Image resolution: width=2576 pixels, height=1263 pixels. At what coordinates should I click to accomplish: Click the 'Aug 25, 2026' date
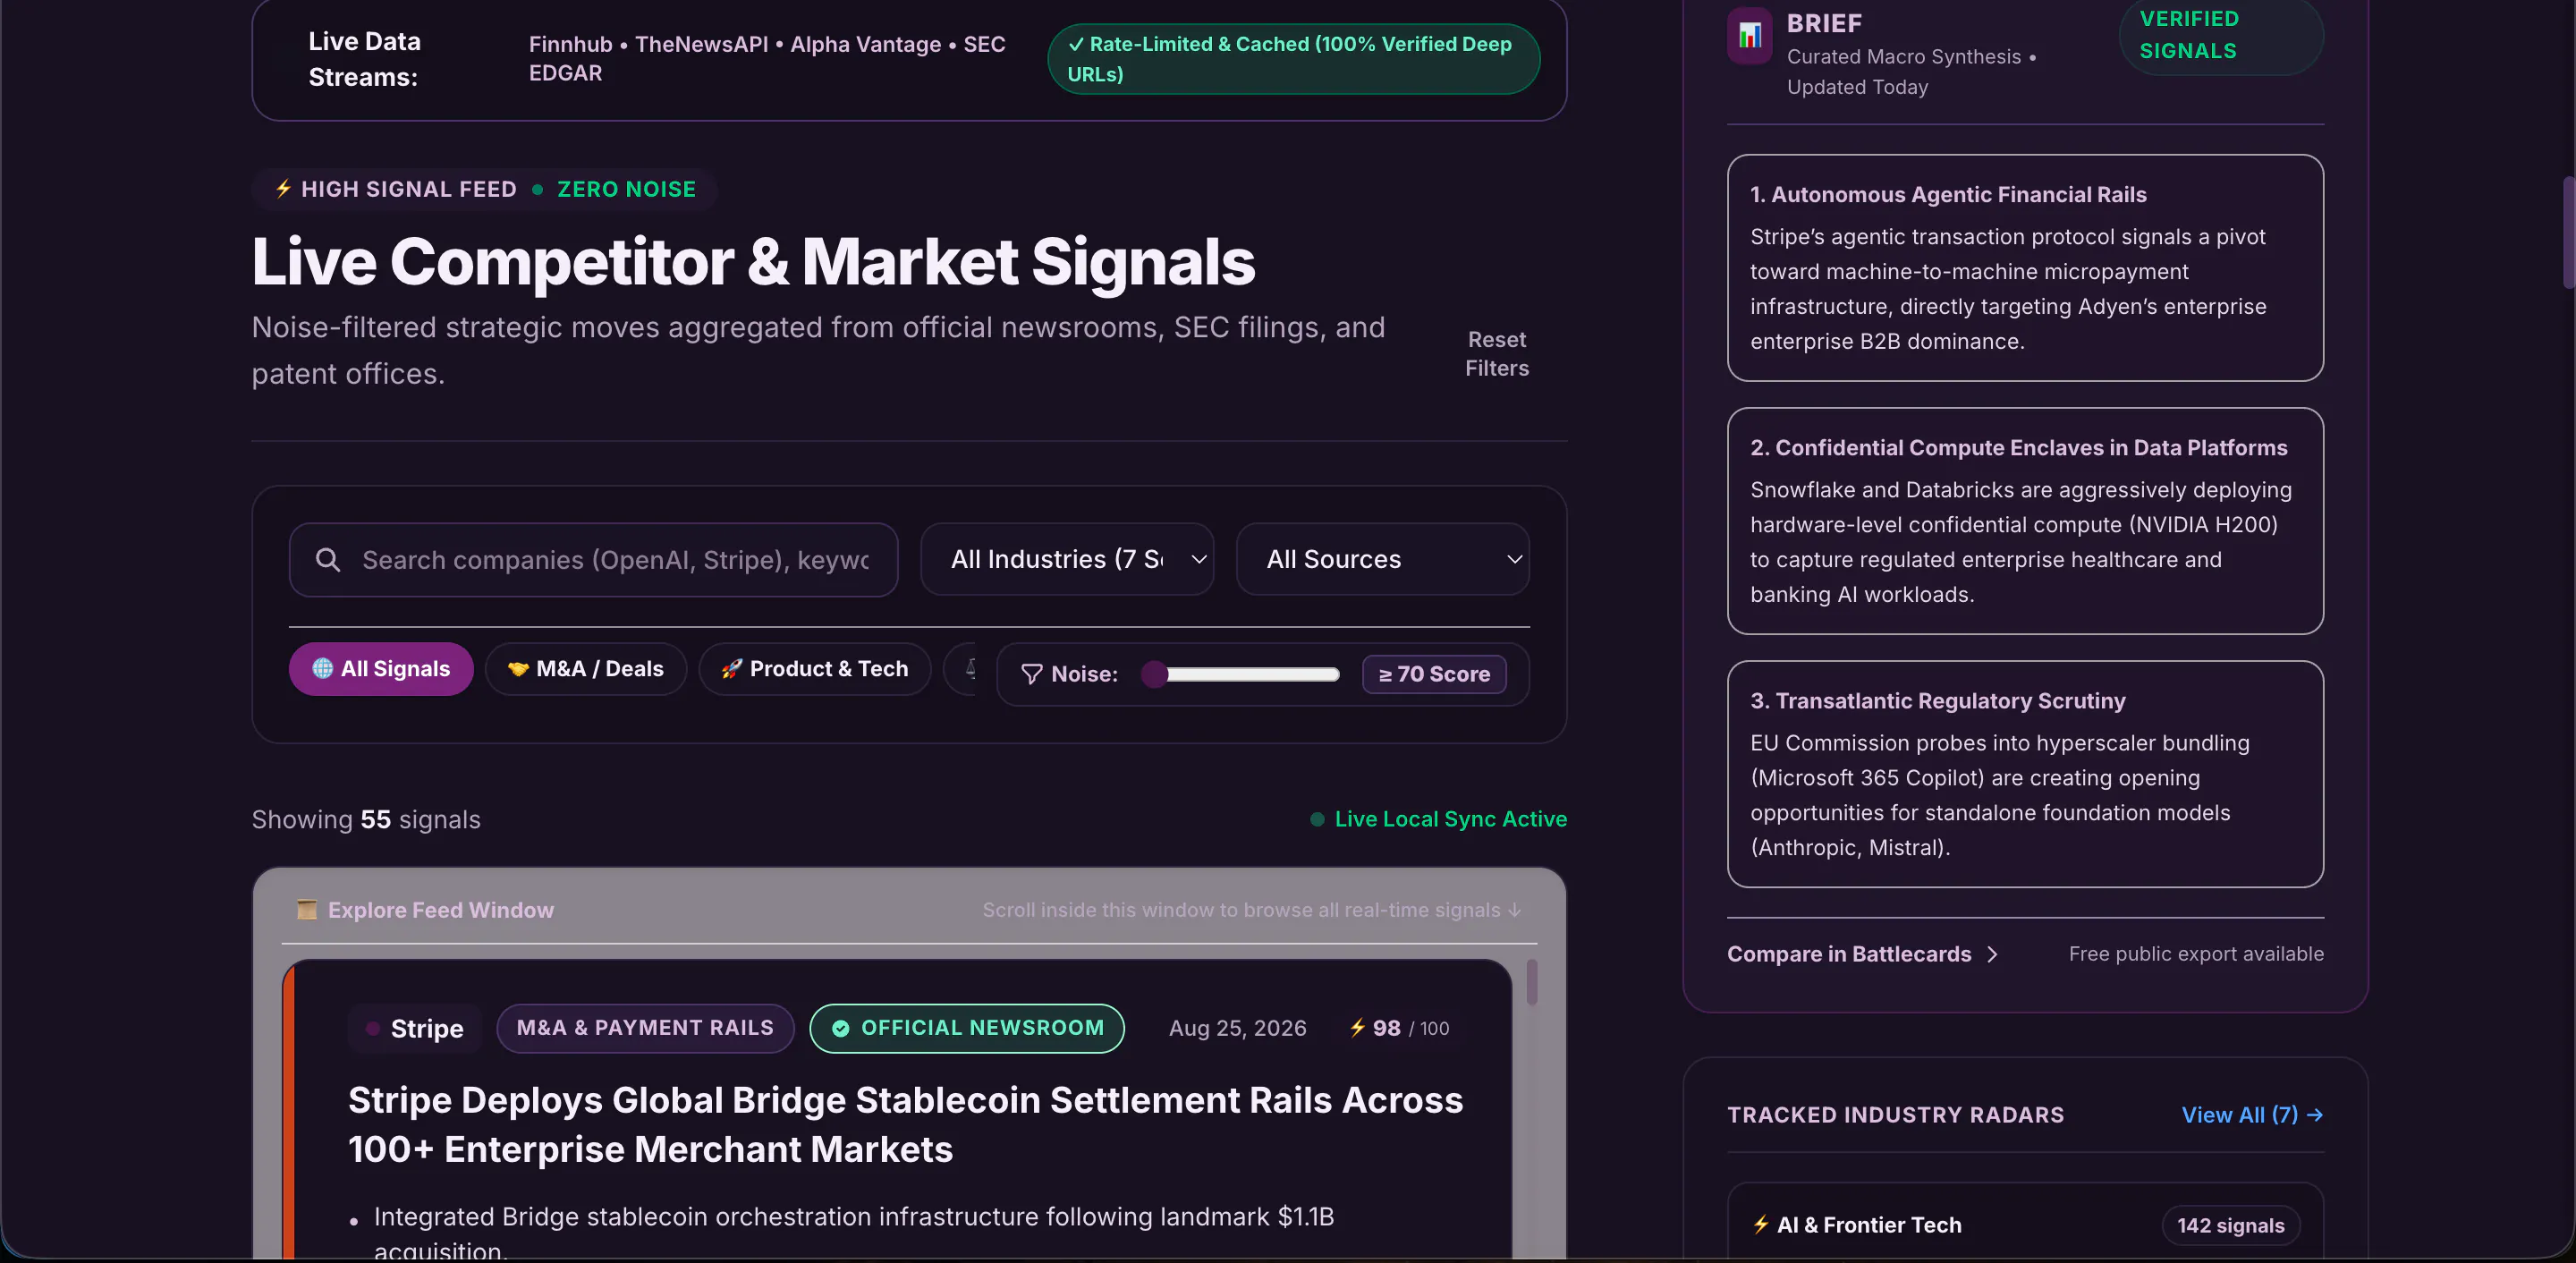[1237, 1028]
